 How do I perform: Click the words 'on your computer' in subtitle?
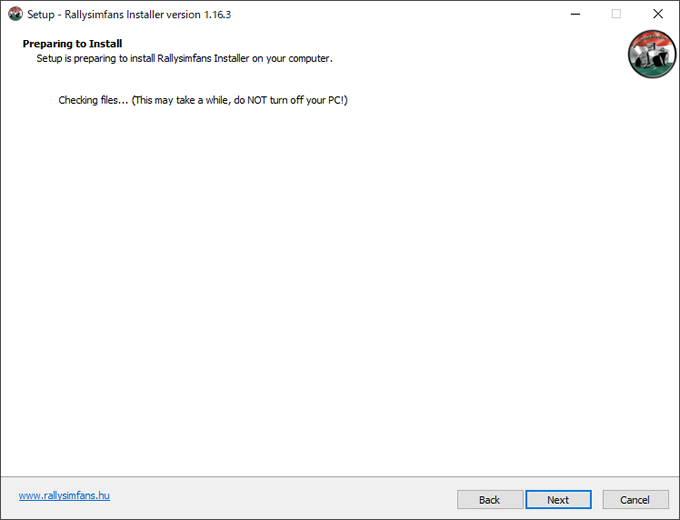click(292, 59)
